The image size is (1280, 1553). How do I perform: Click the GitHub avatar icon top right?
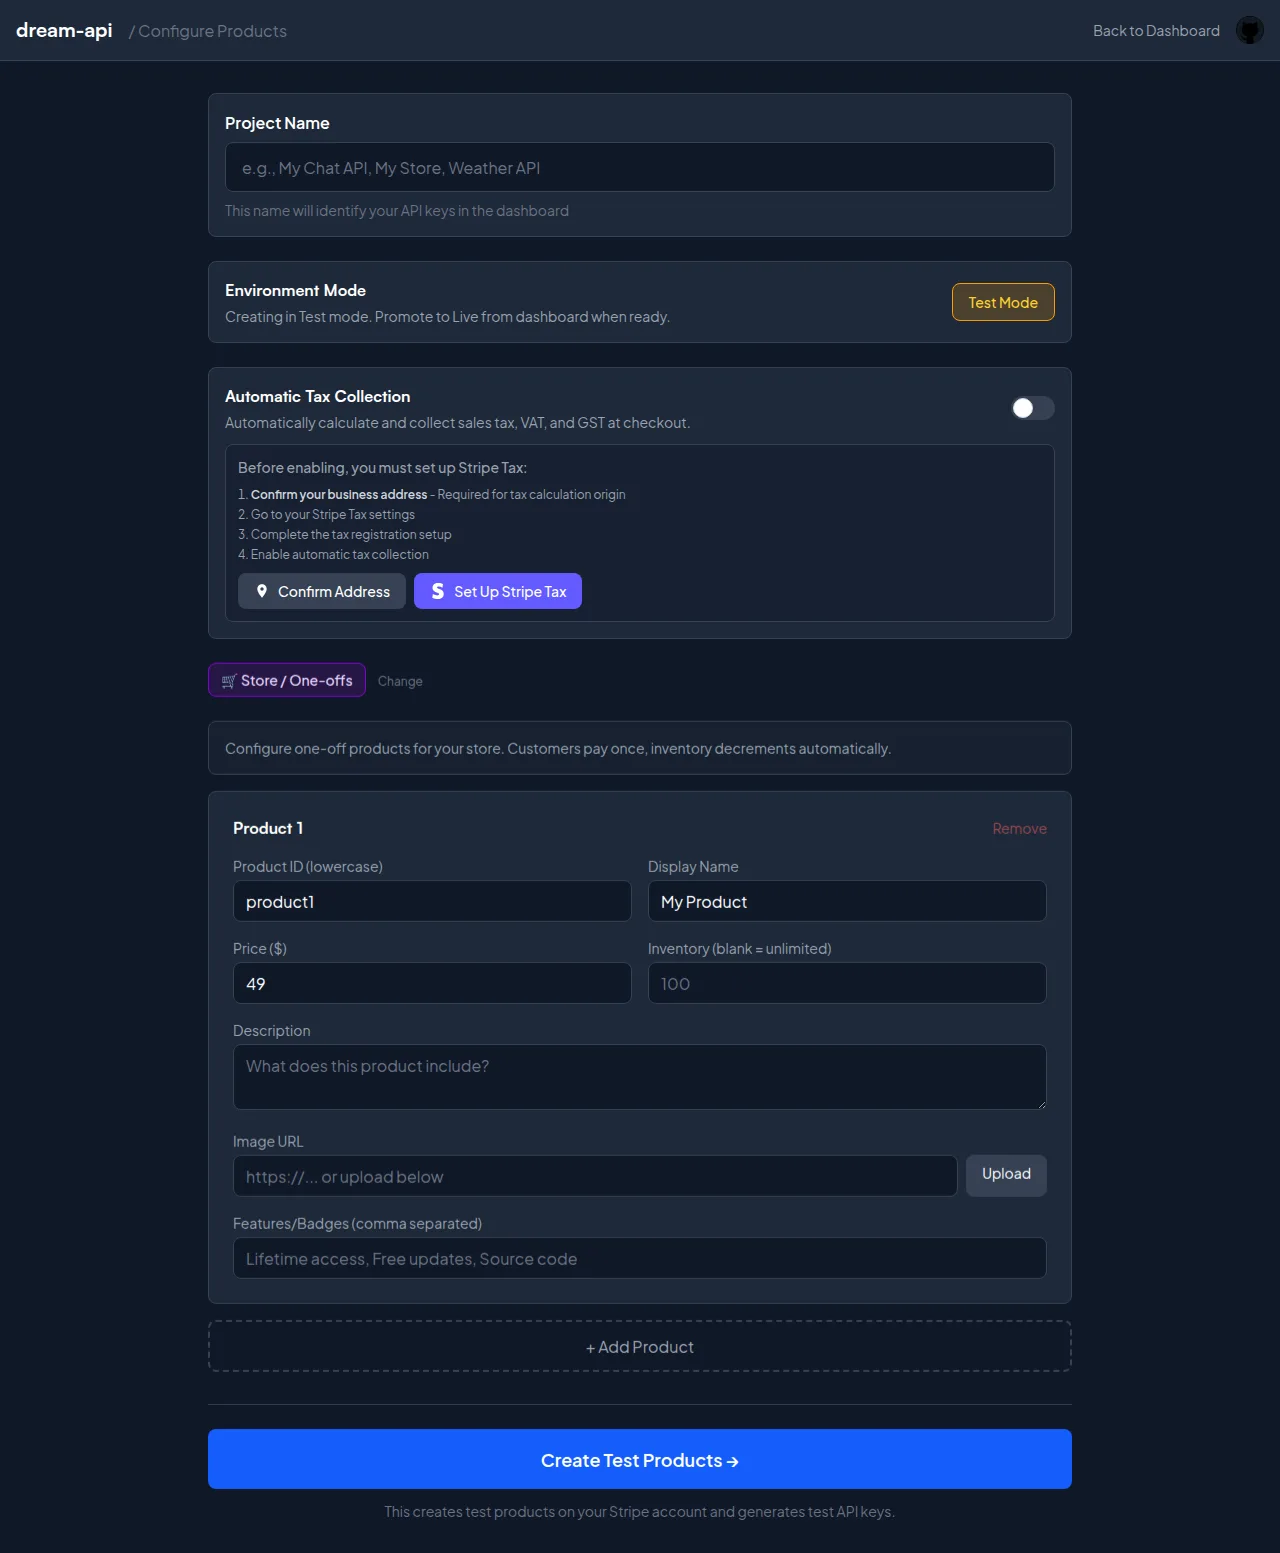(x=1249, y=30)
